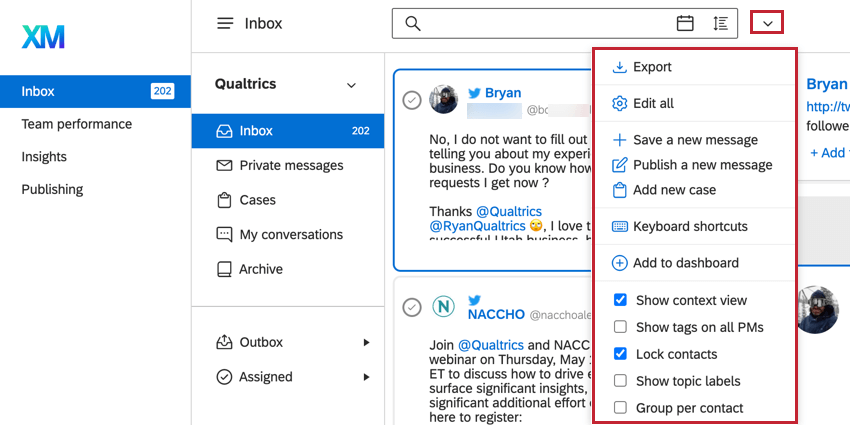Click the Outbox tray icon
850x425 pixels.
point(224,342)
